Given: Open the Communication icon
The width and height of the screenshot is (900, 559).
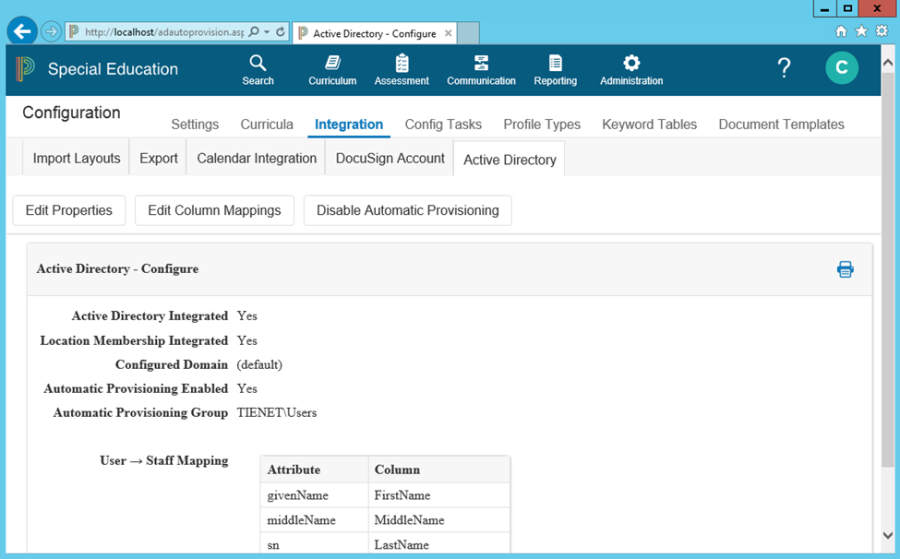Looking at the screenshot, I should (x=481, y=64).
